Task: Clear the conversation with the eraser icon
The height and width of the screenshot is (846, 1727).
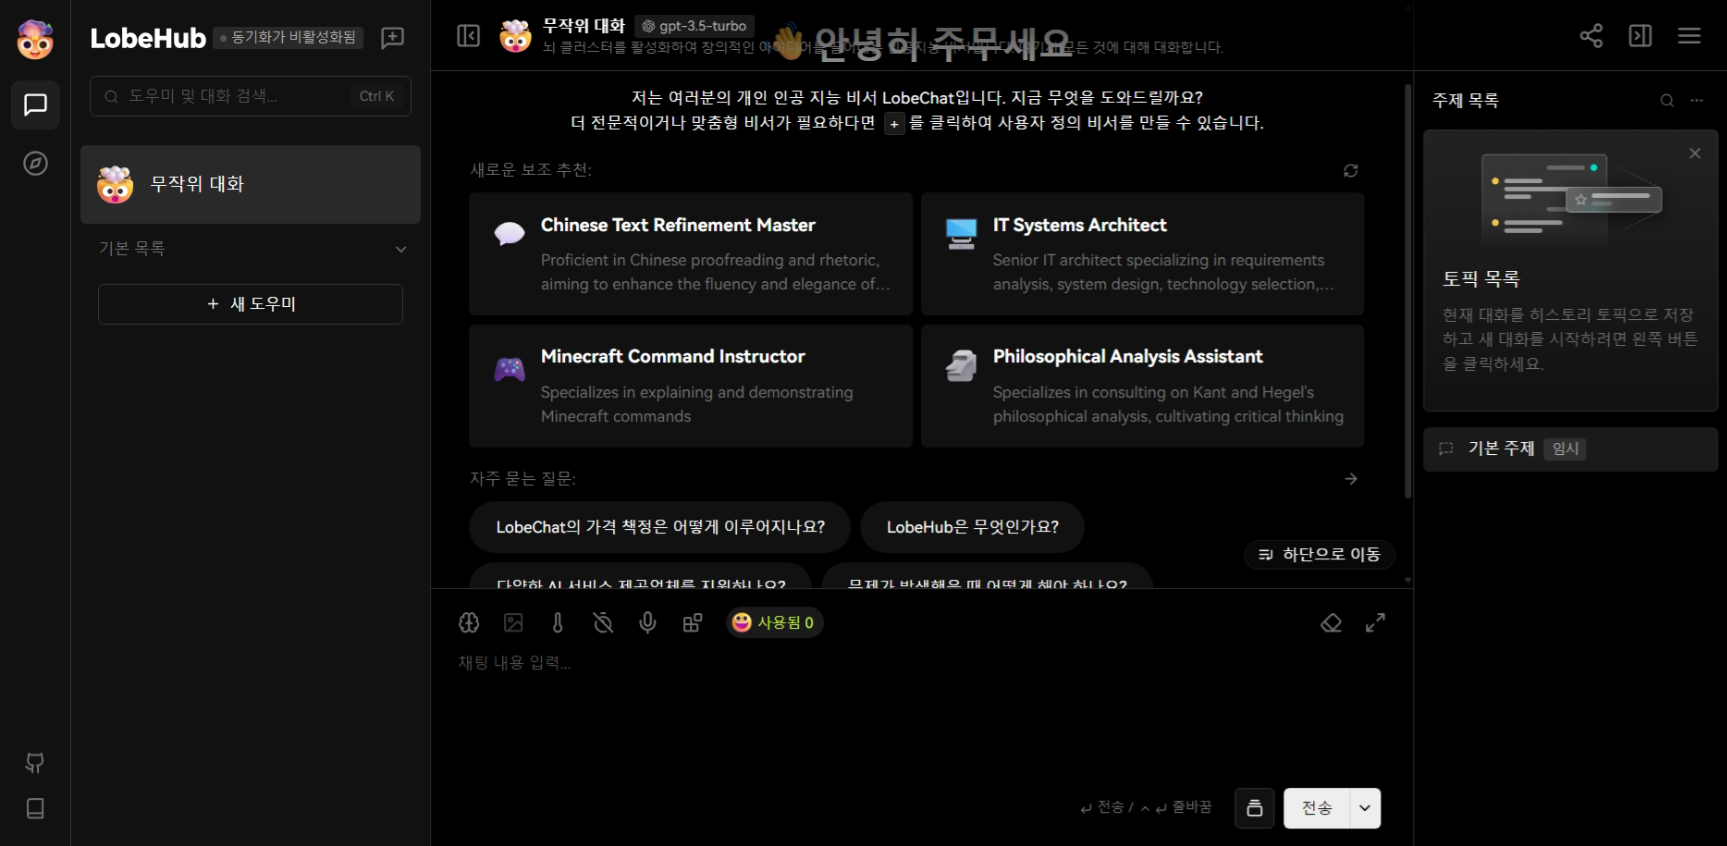Action: click(1331, 623)
